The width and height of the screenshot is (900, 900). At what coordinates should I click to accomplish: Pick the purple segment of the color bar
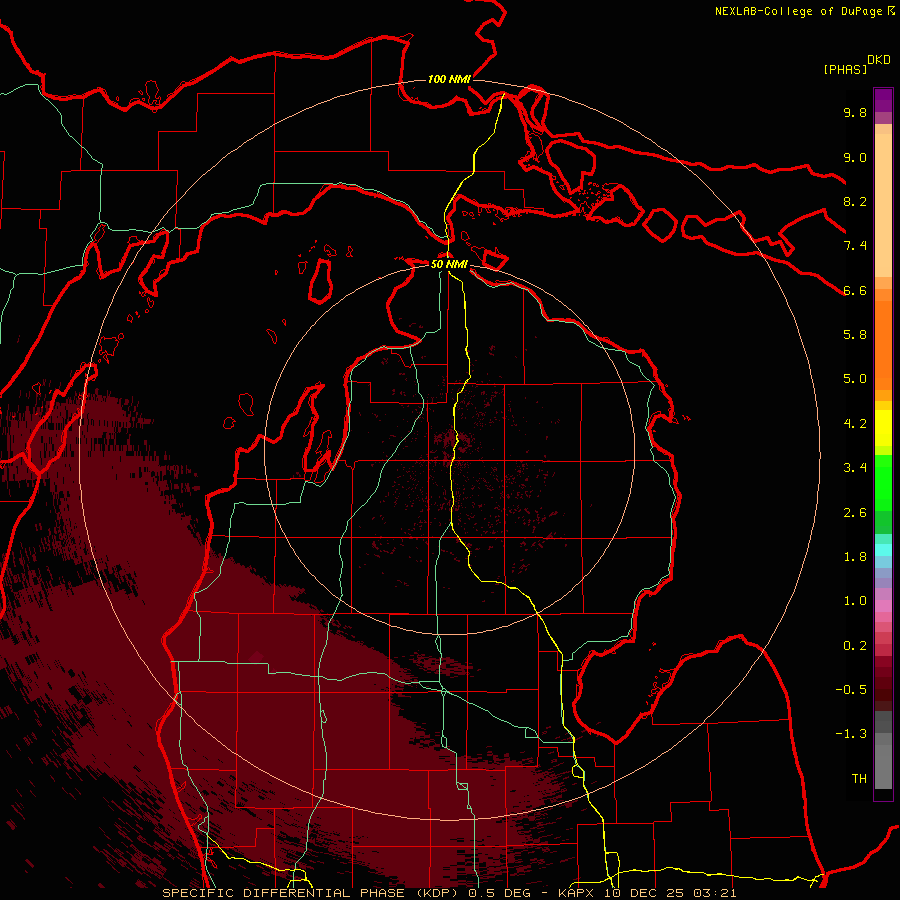883,100
